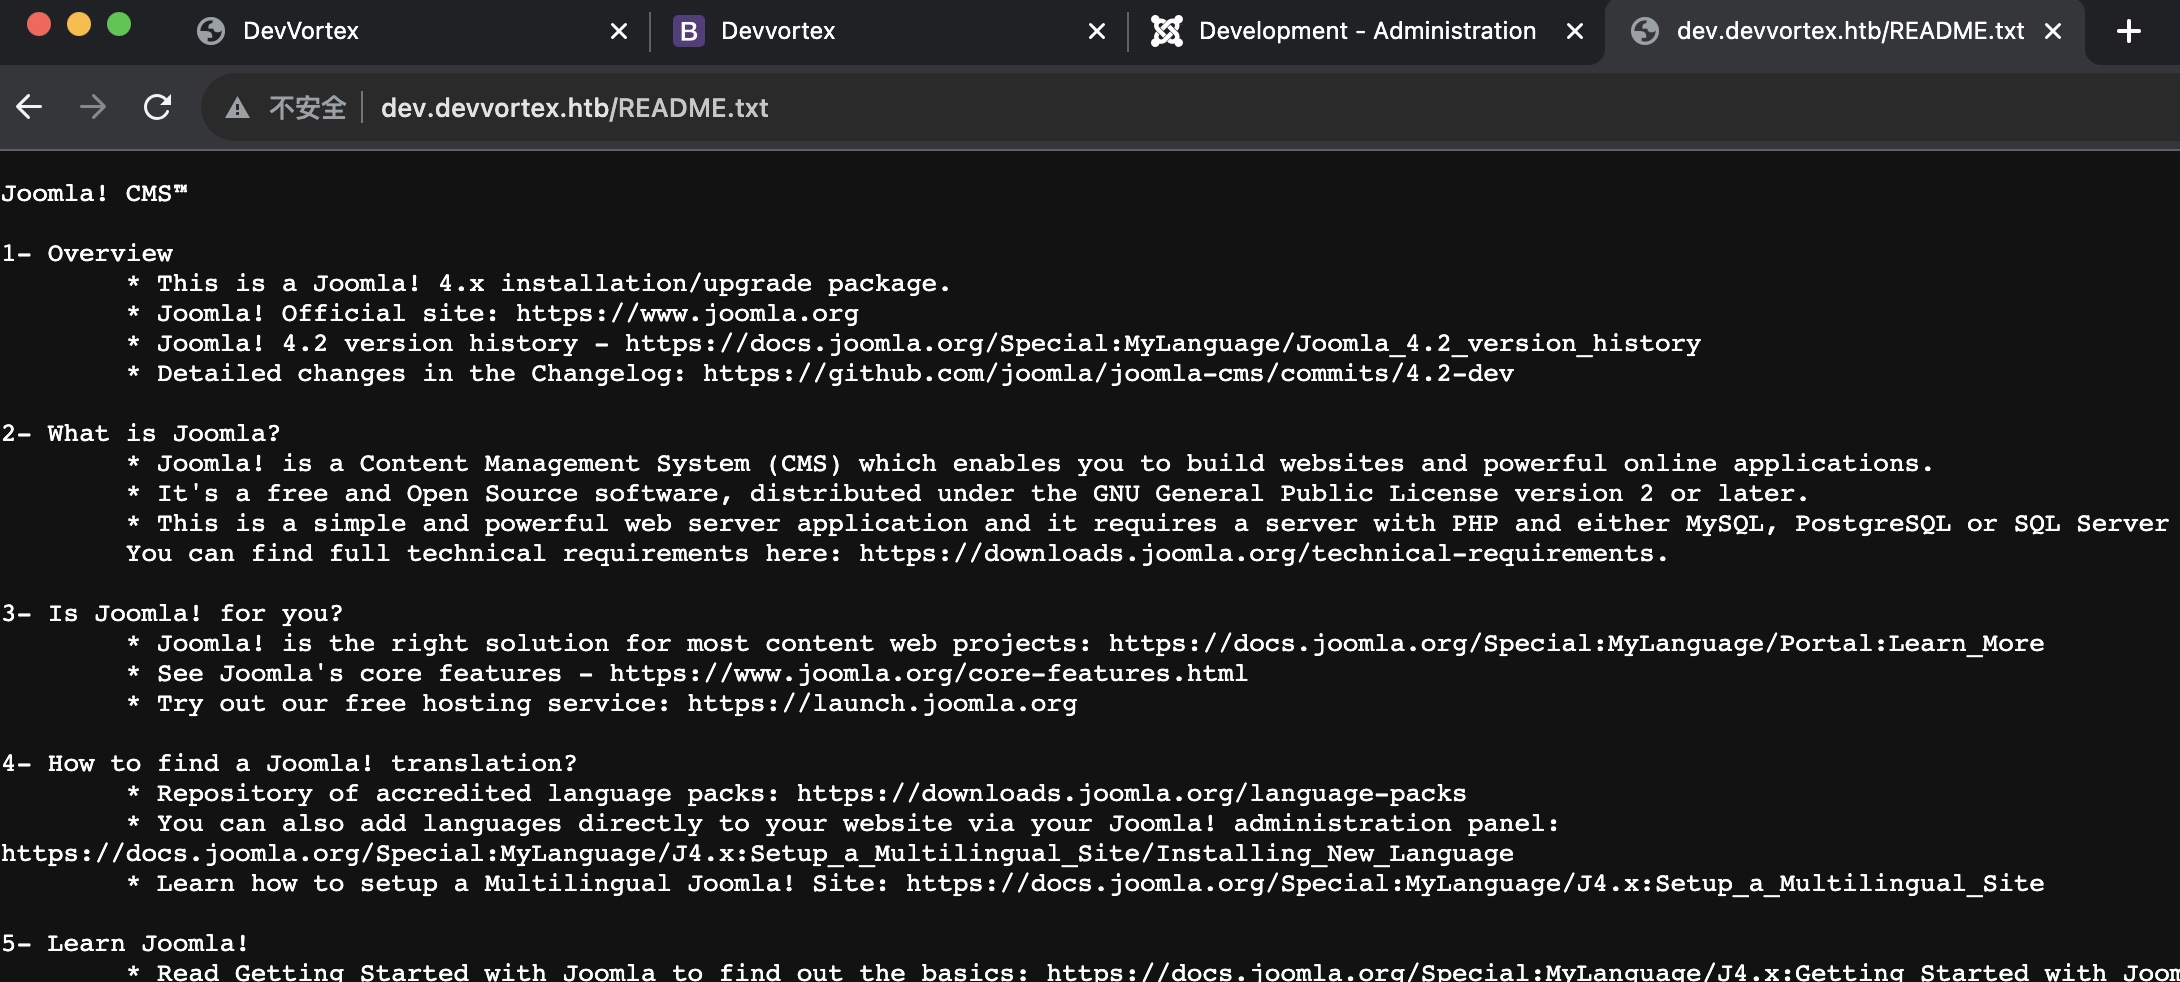Switch to Development - Administration tab

(1366, 31)
